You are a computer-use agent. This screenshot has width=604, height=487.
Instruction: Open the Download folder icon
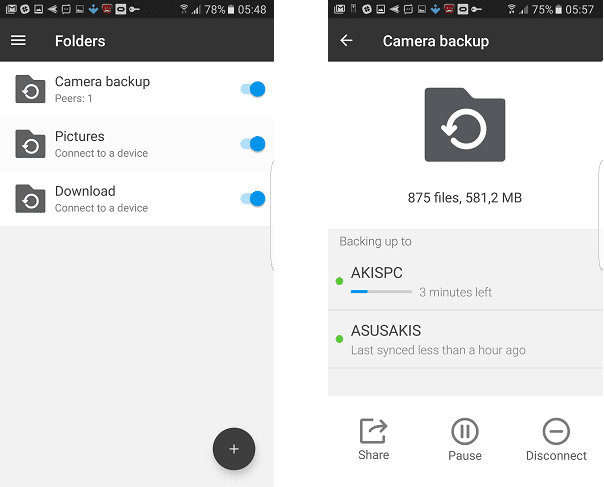[x=30, y=198]
